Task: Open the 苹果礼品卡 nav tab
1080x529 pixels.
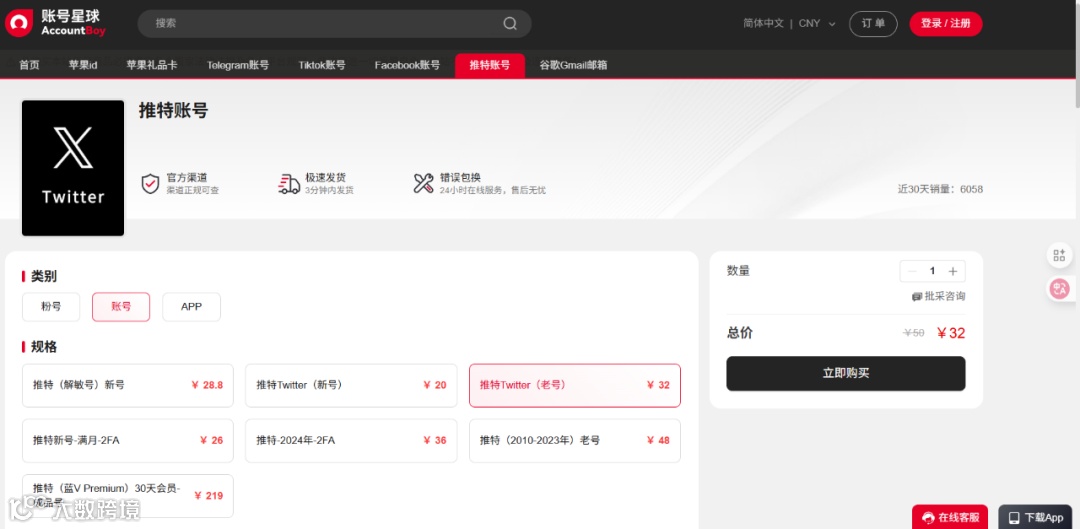Action: pos(152,65)
